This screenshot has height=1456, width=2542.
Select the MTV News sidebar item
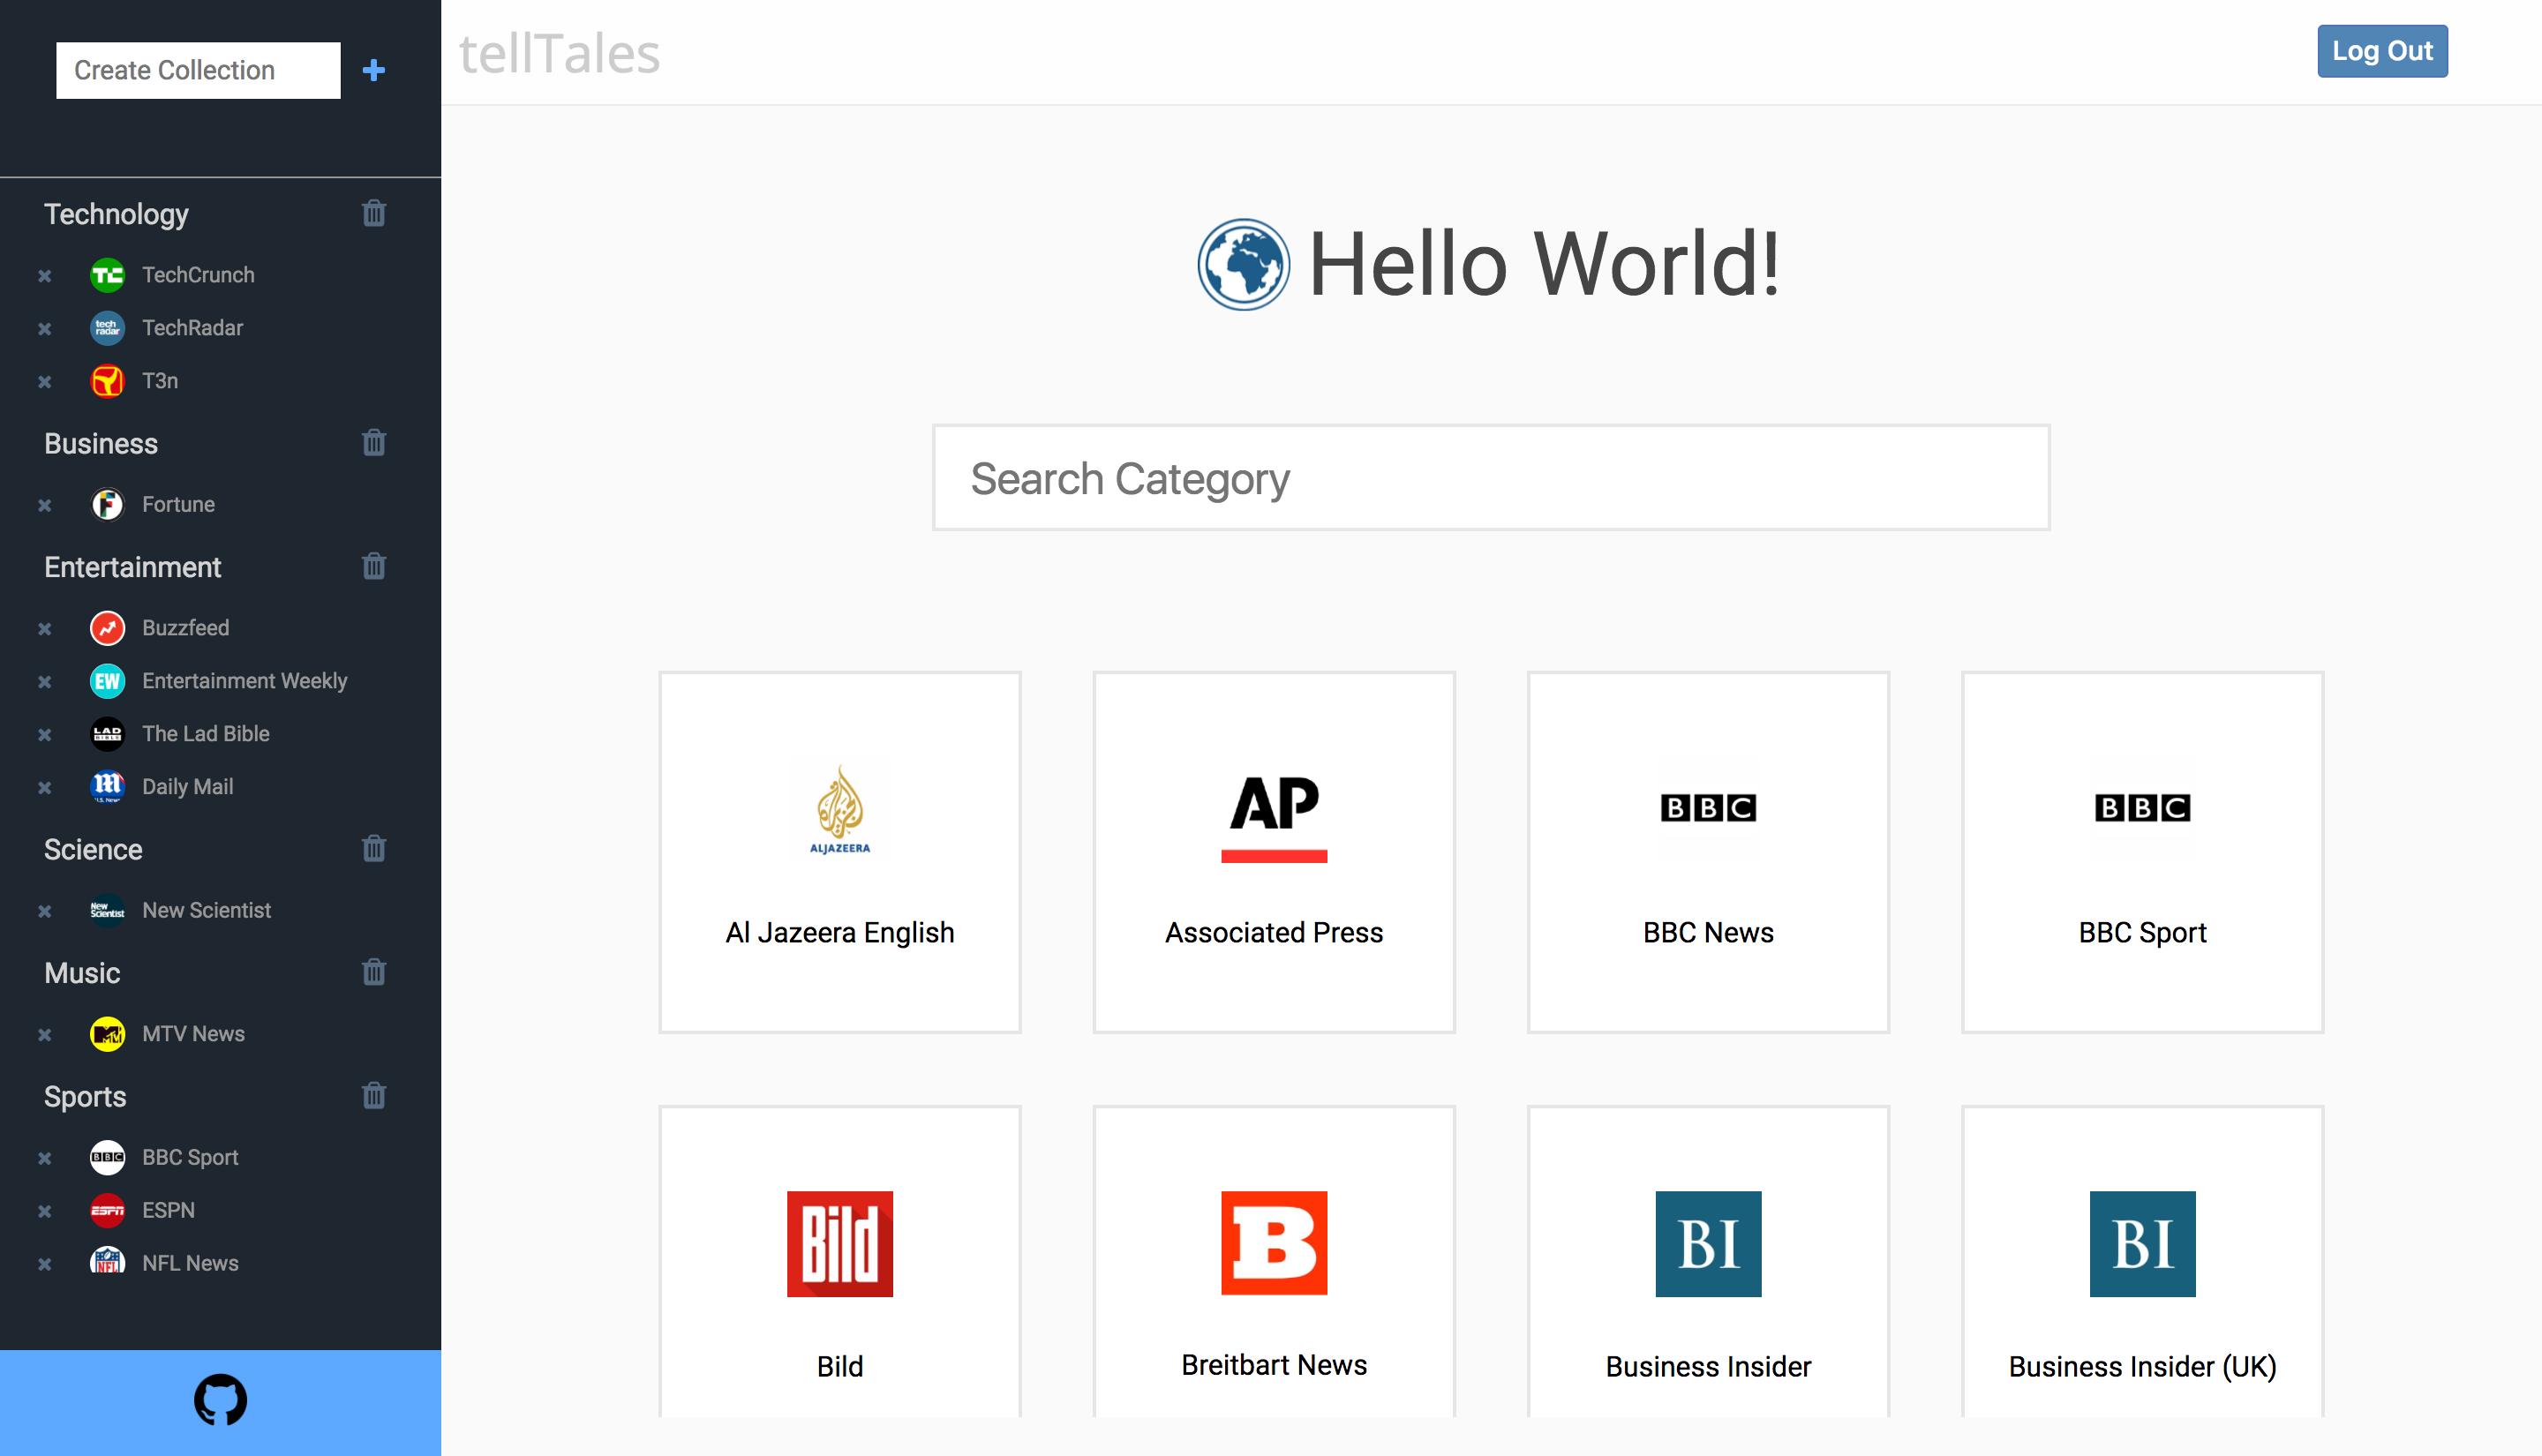(x=193, y=1034)
